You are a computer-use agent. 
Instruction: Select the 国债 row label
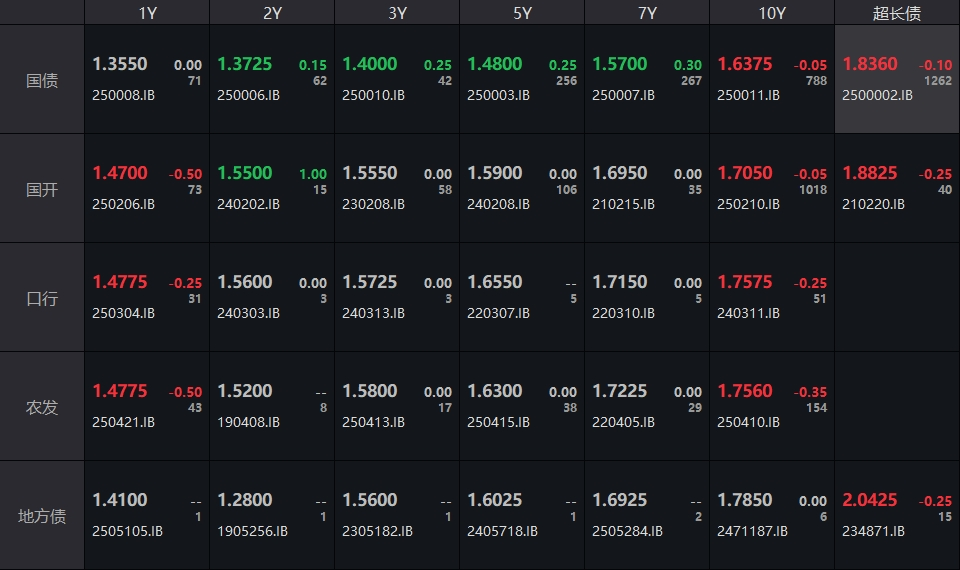pyautogui.click(x=42, y=80)
